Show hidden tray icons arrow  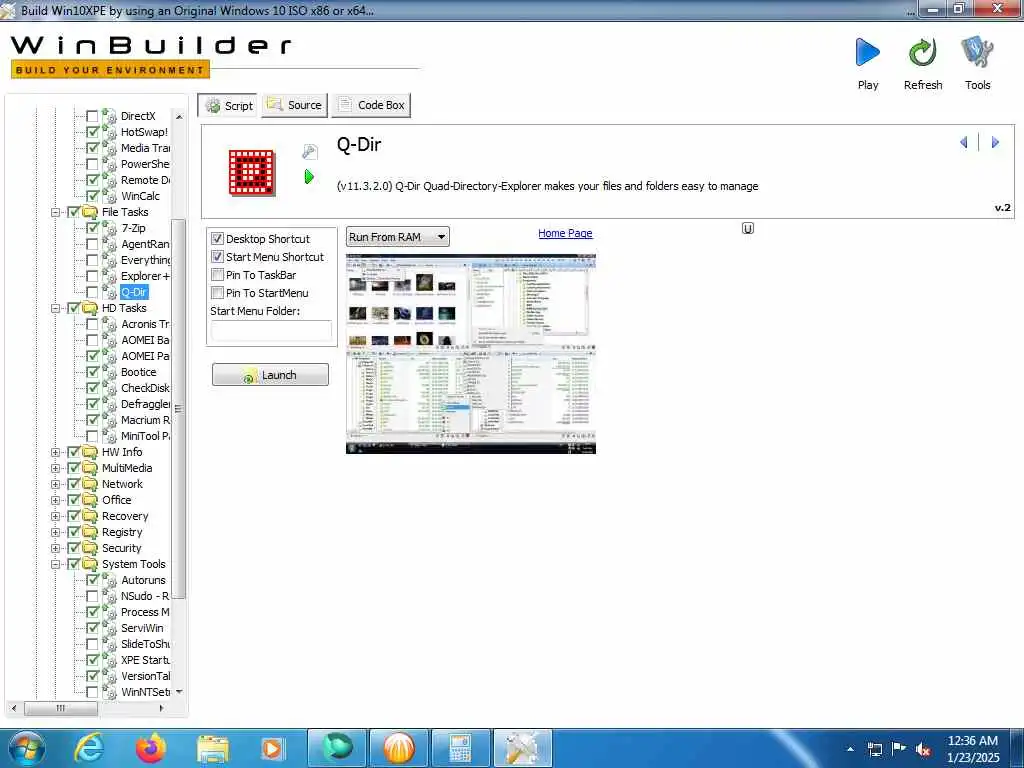click(x=850, y=749)
